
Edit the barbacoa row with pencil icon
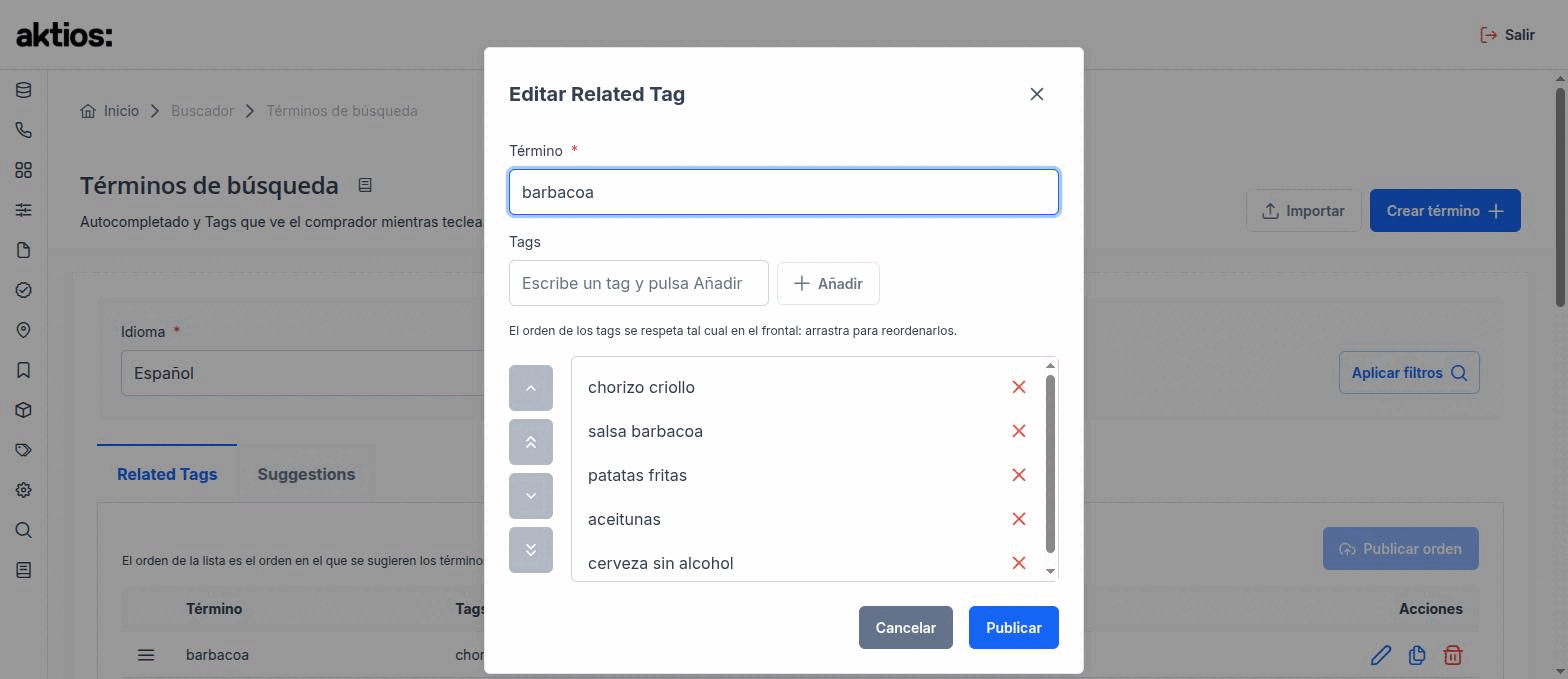[x=1381, y=655]
